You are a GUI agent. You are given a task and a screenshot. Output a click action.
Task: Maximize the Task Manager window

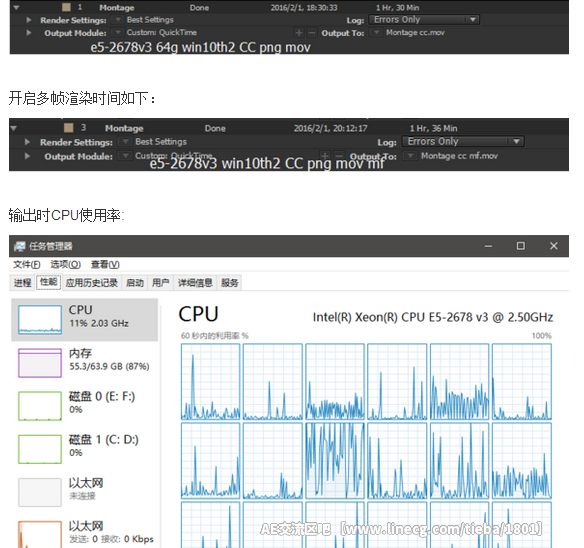[521, 246]
